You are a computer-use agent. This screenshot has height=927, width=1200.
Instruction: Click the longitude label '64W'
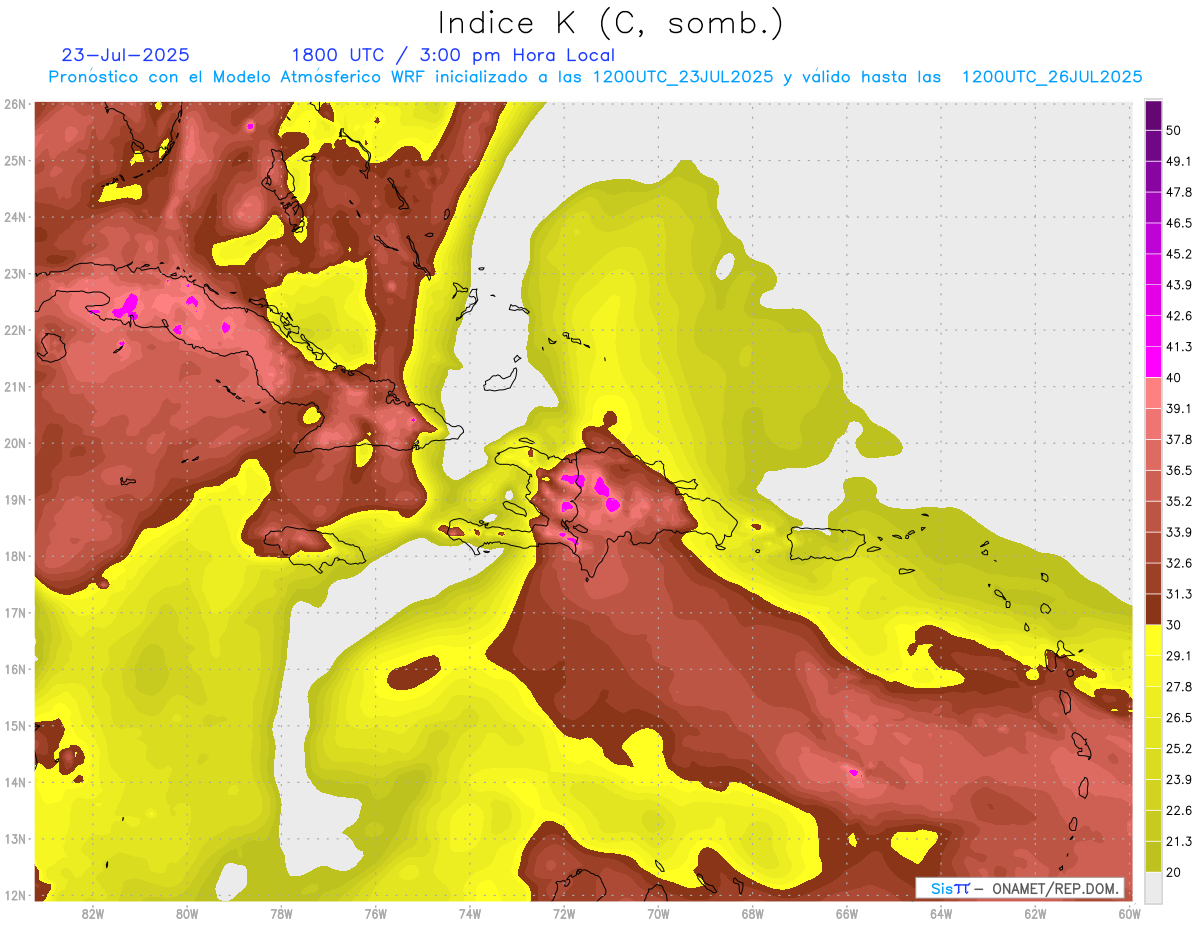(941, 914)
